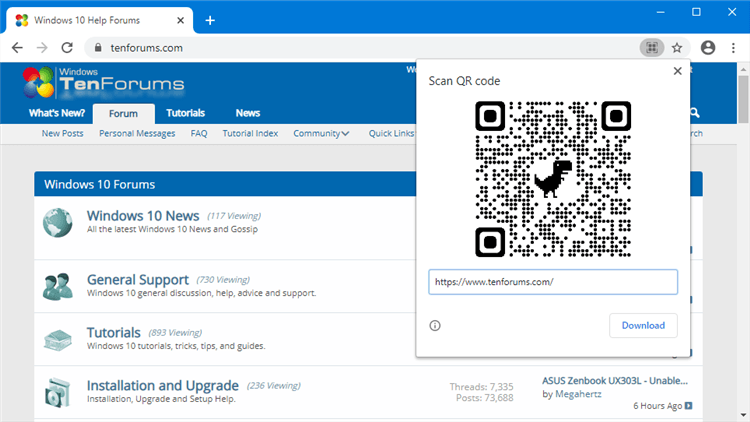750x422 pixels.
Task: Click the forward navigation arrow
Action: (42, 47)
